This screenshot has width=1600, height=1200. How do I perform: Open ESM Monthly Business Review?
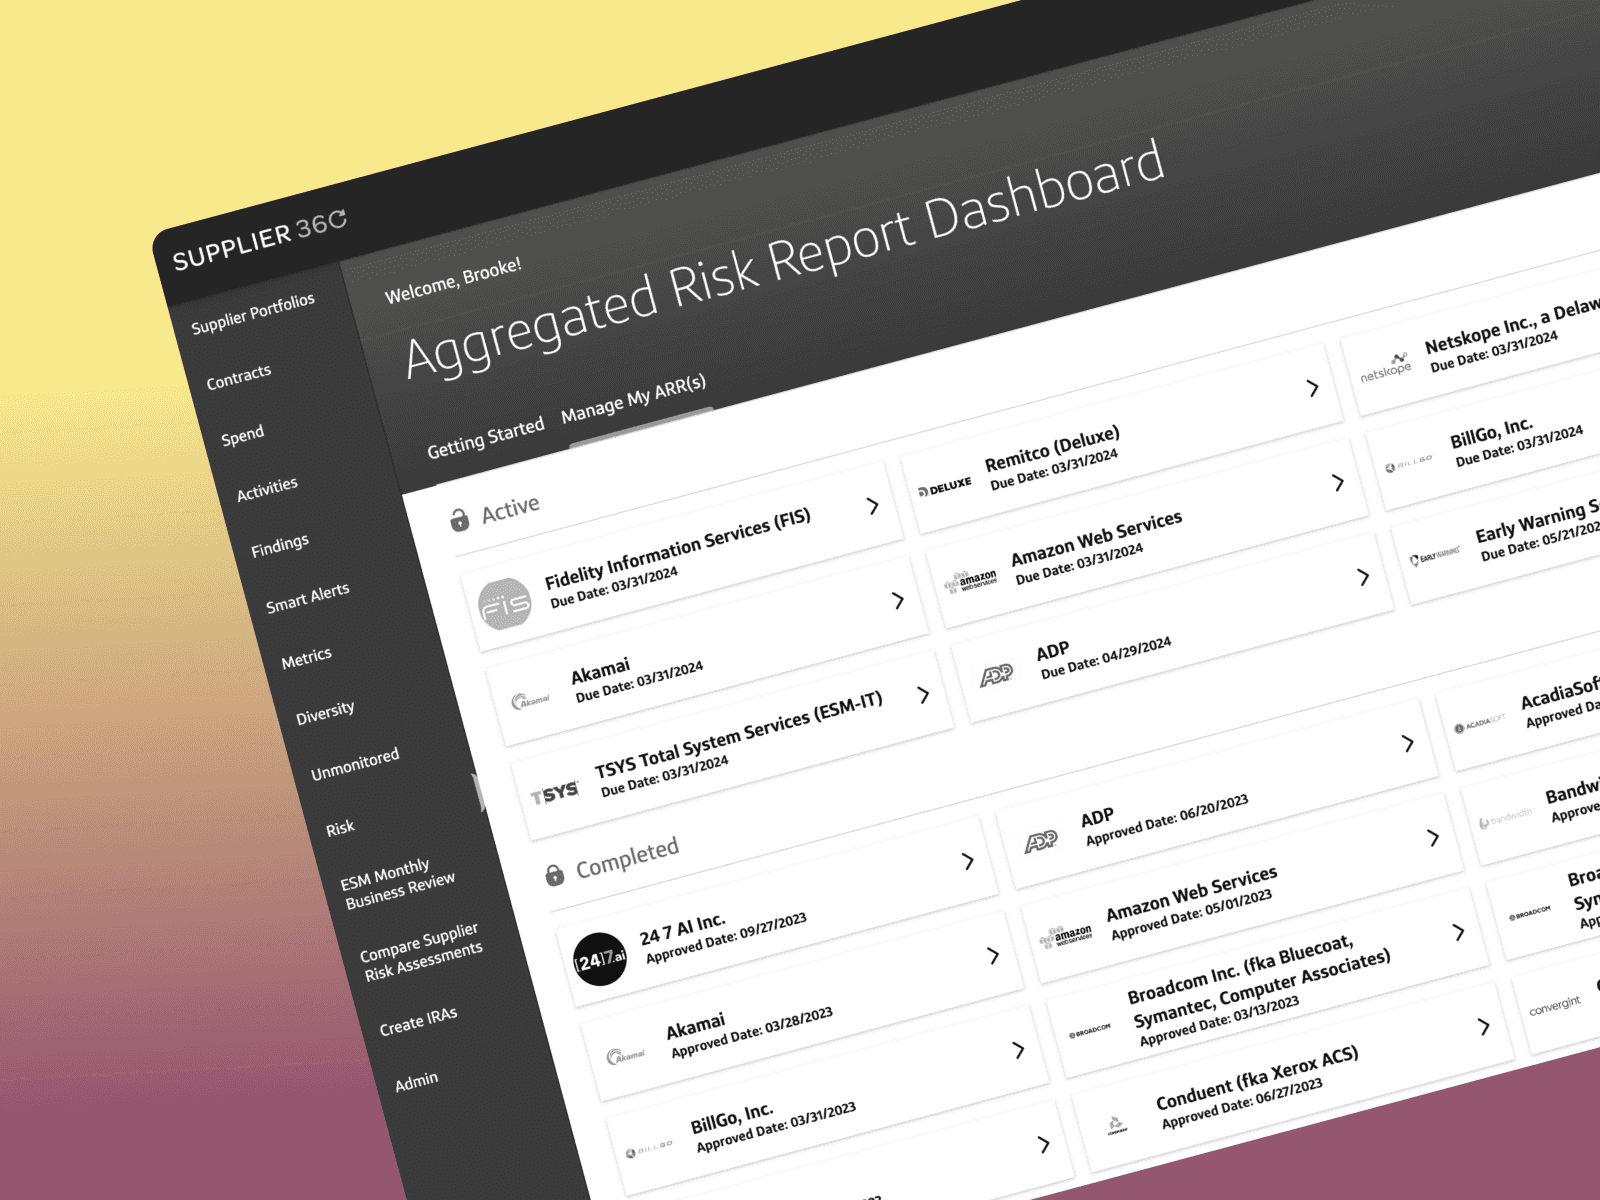coord(397,884)
